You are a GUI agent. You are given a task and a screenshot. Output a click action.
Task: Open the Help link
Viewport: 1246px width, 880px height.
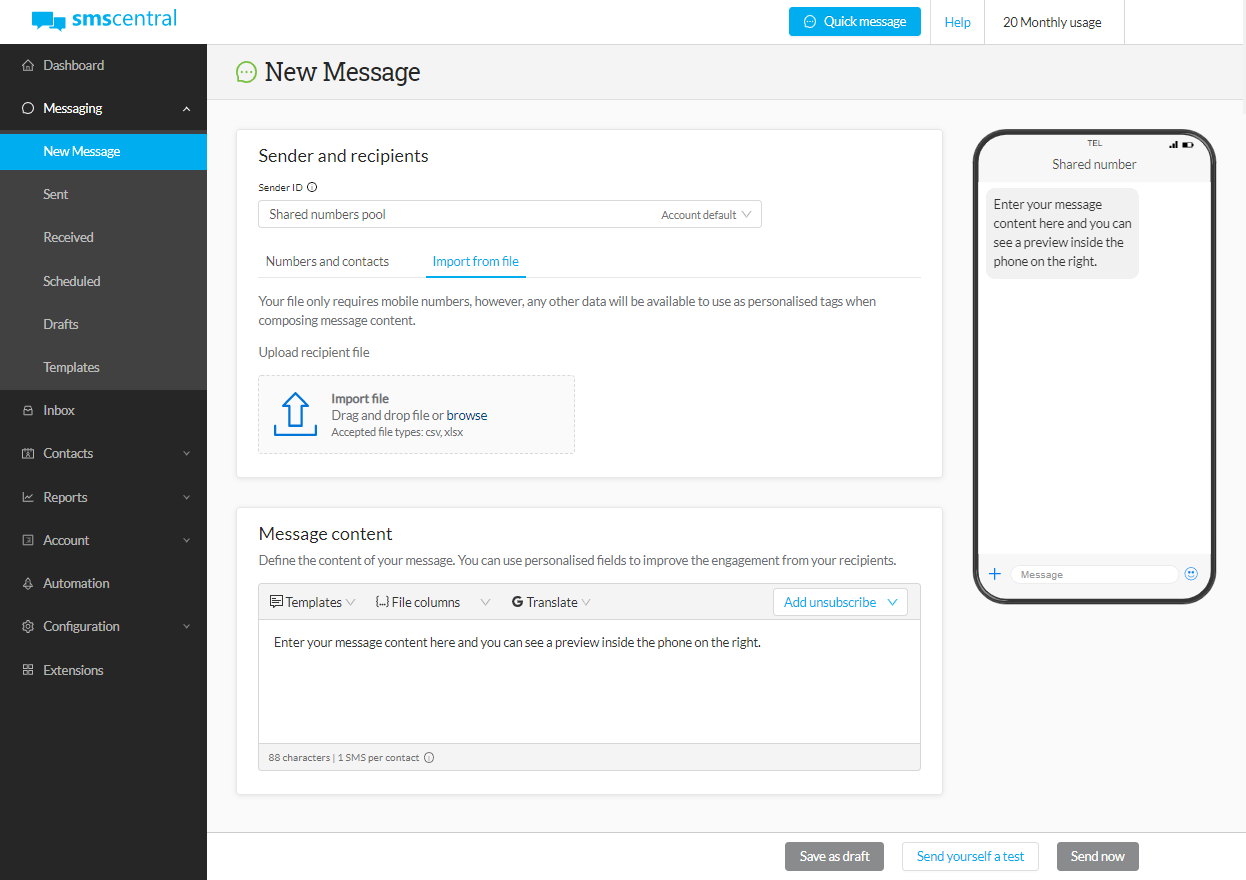[957, 22]
